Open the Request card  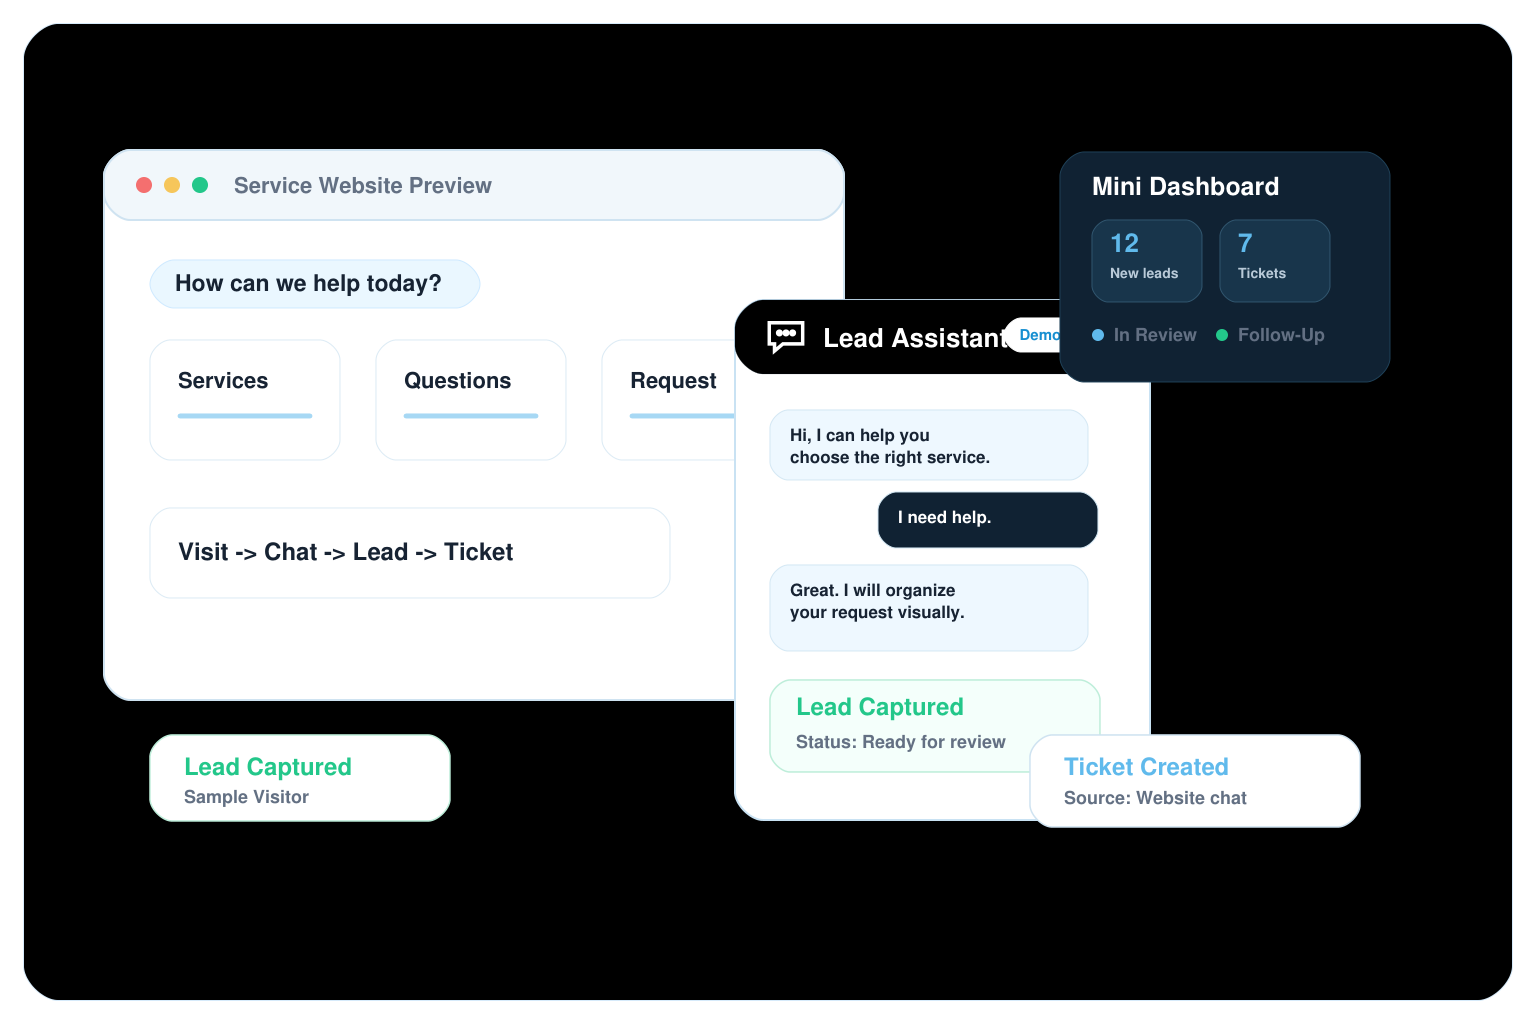tap(668, 400)
